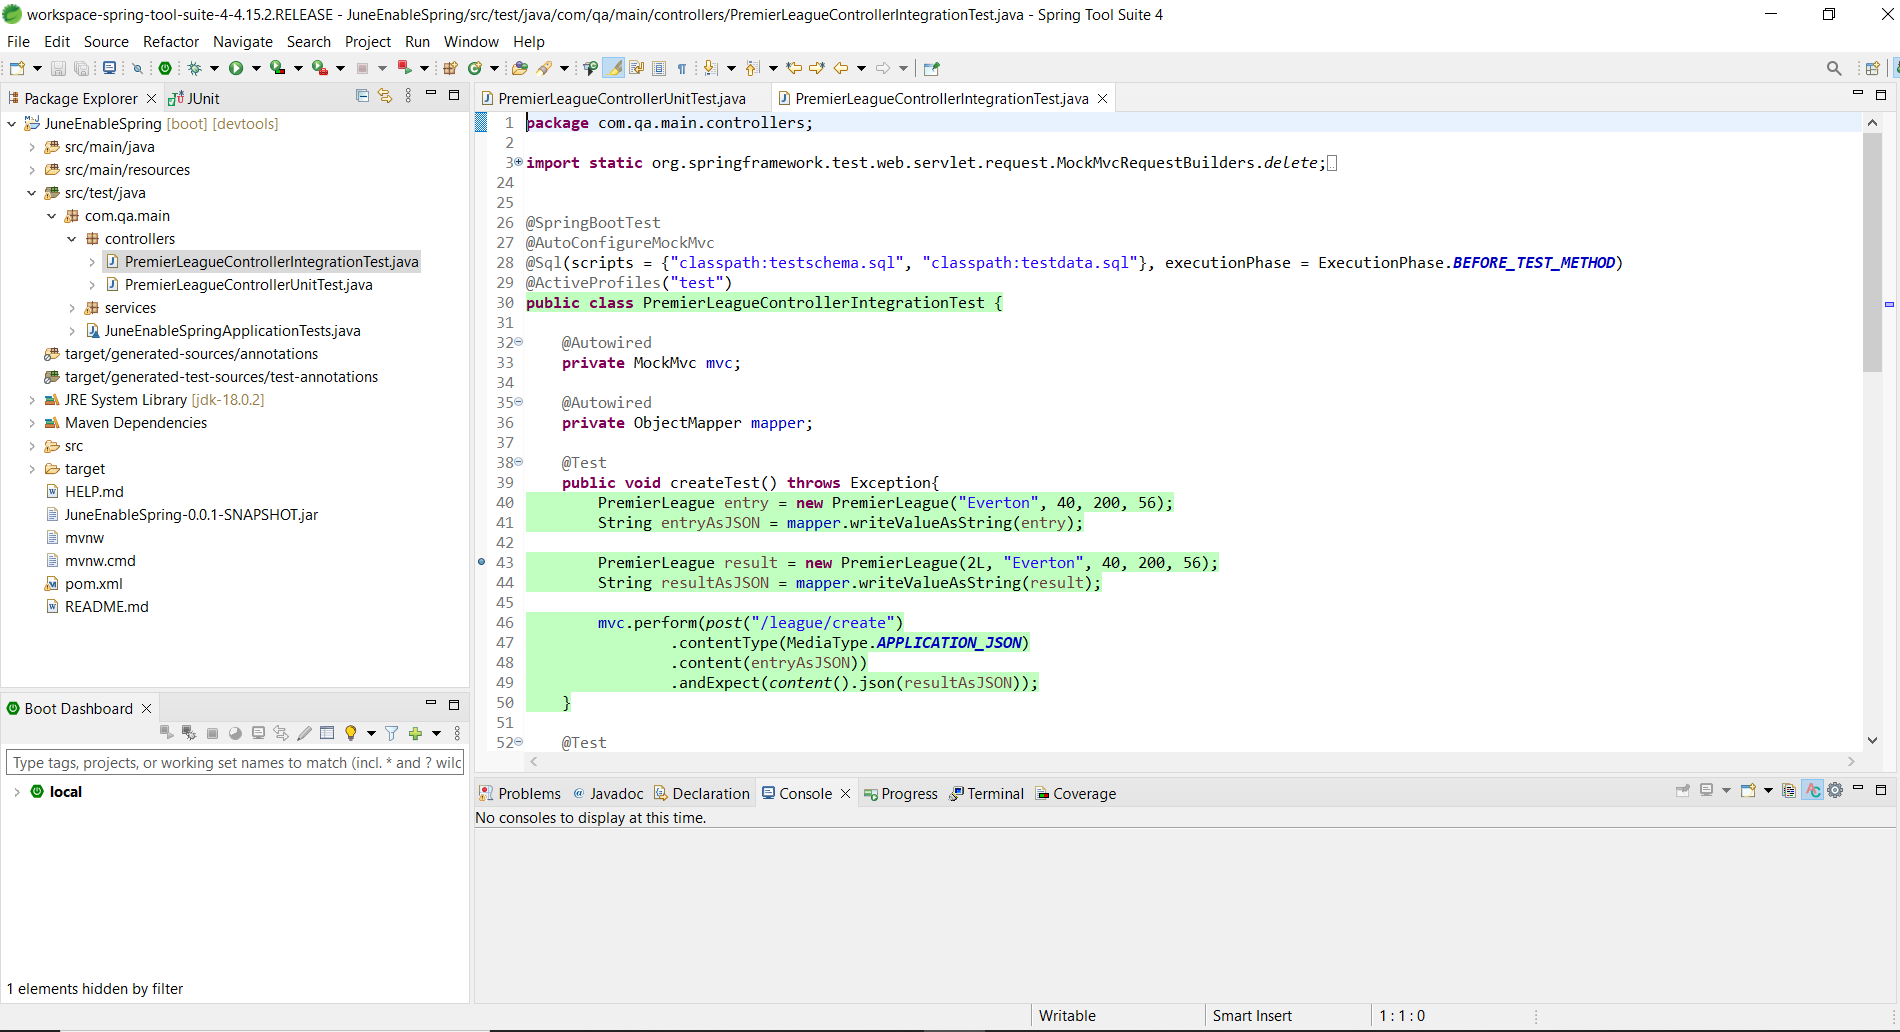Toggle Mark Occurrences highlighter icon

(x=613, y=67)
